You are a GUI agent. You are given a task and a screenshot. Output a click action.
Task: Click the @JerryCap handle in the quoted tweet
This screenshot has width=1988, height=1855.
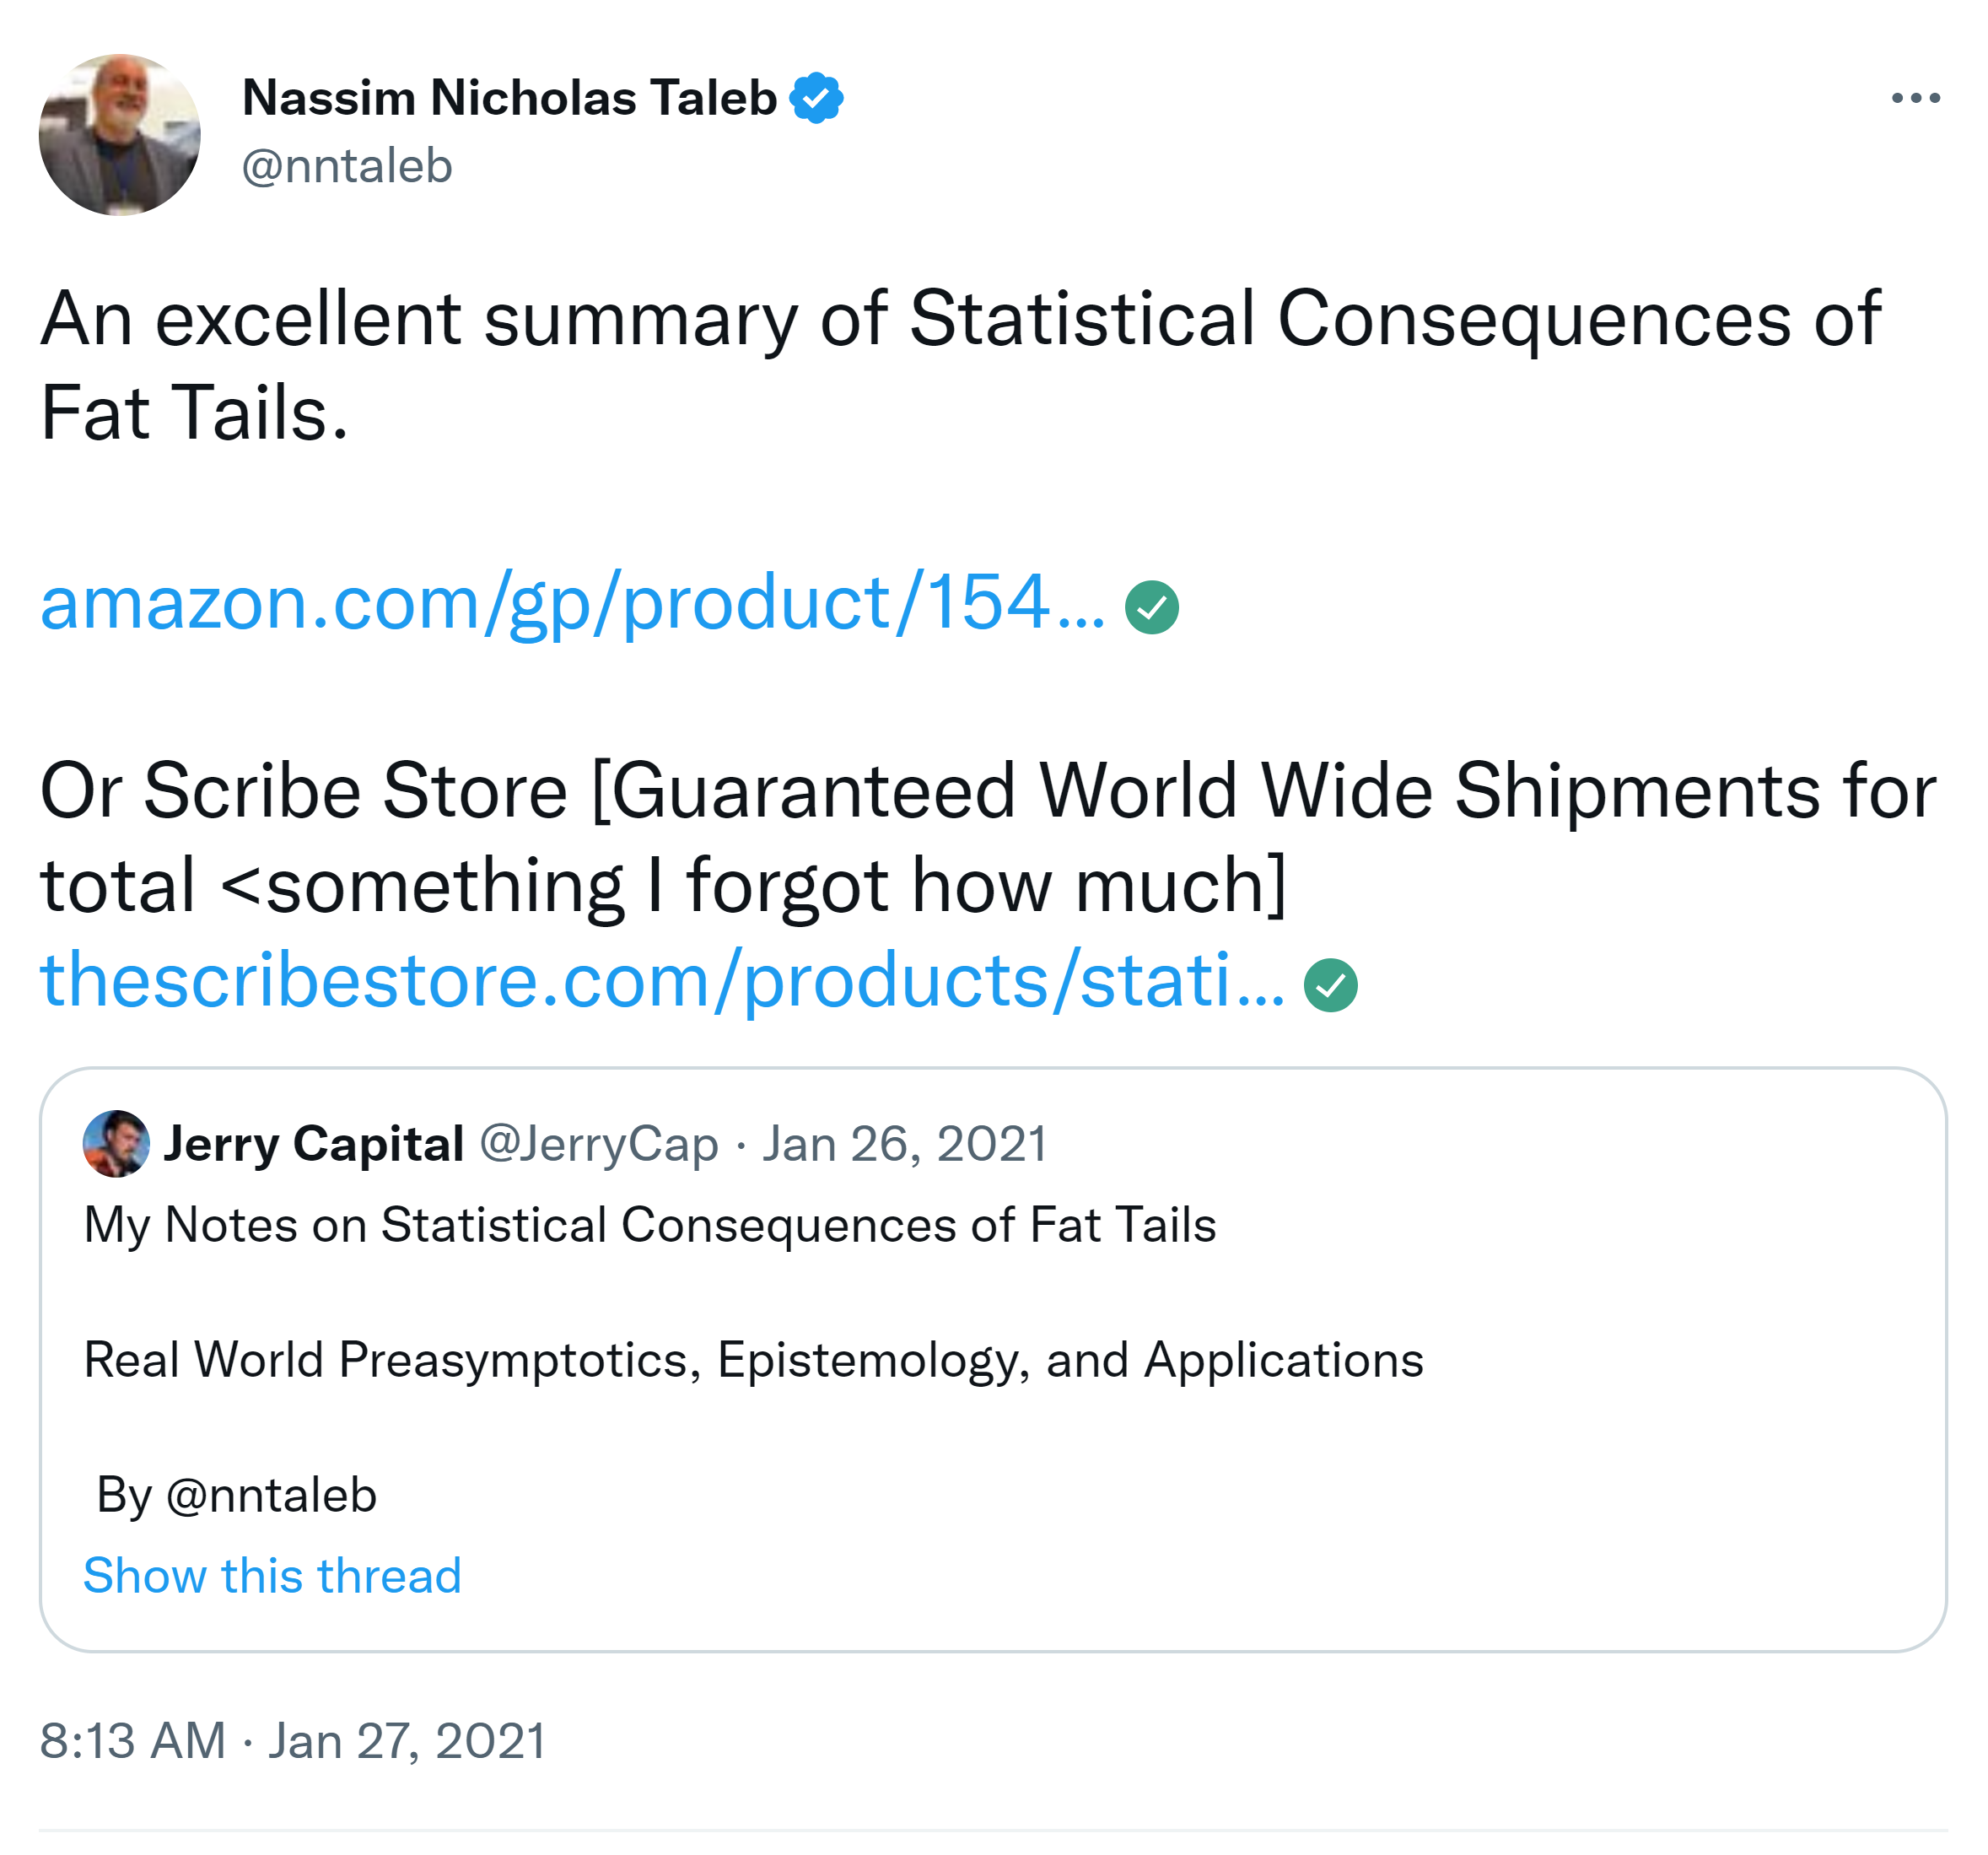tap(598, 1143)
